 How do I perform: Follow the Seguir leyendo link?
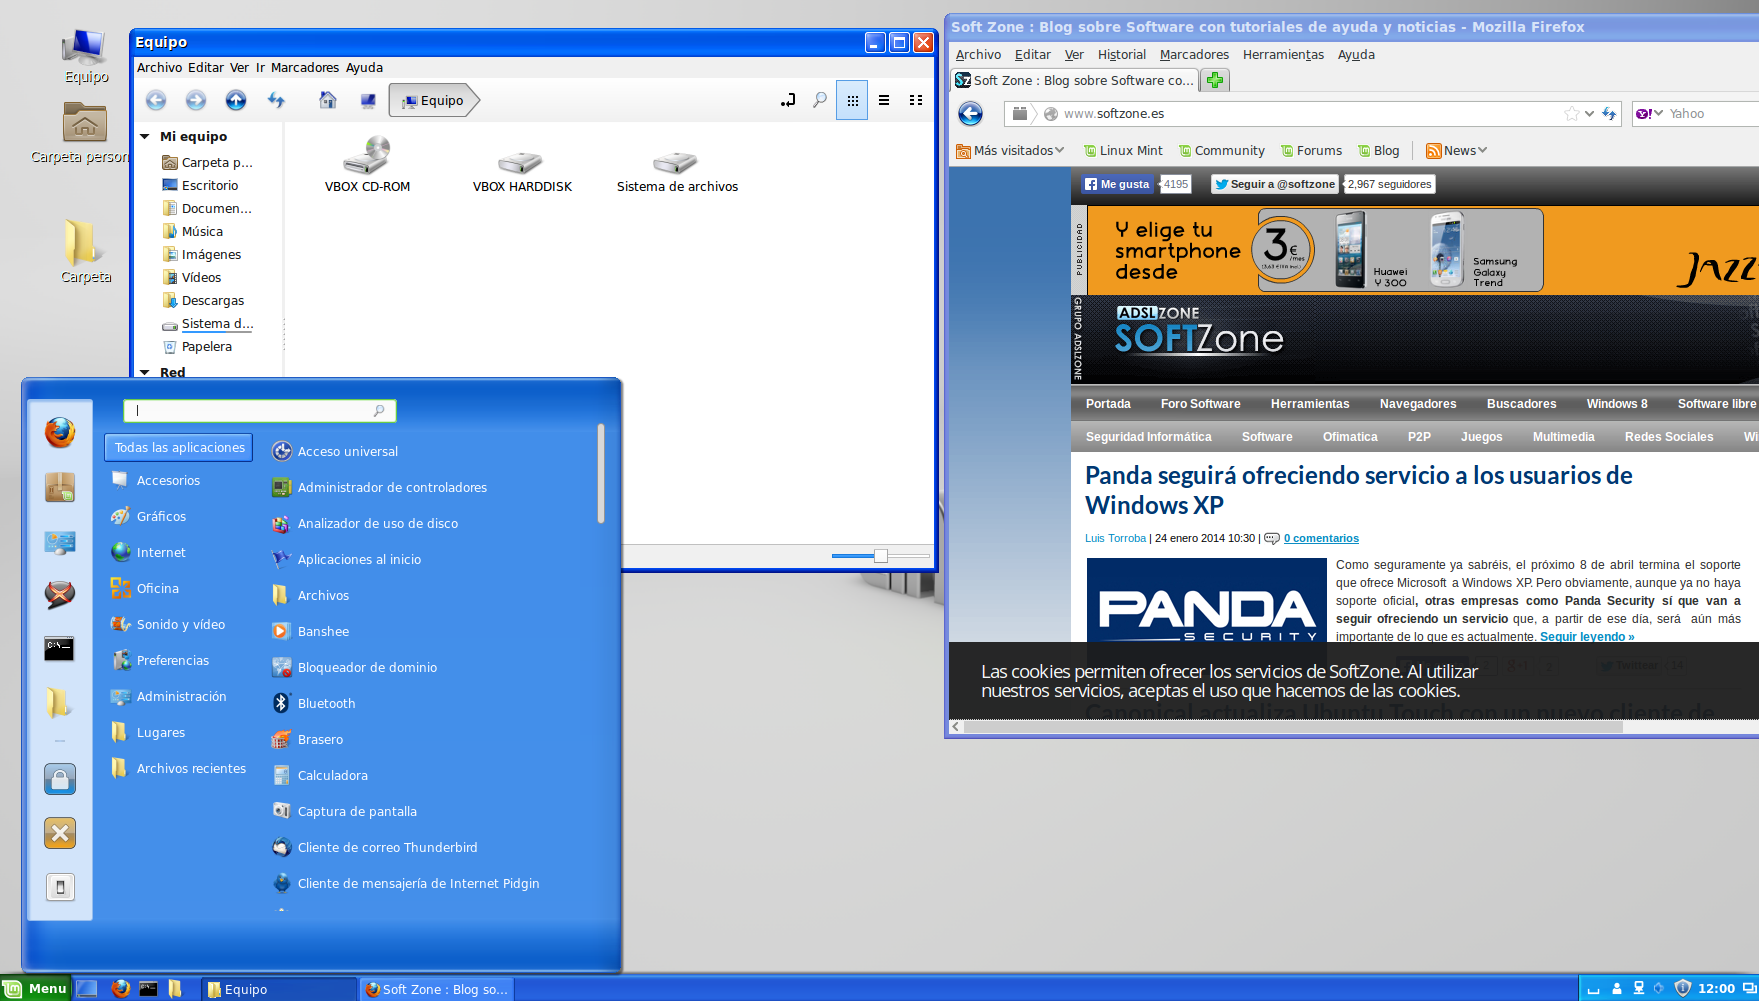point(1587,637)
